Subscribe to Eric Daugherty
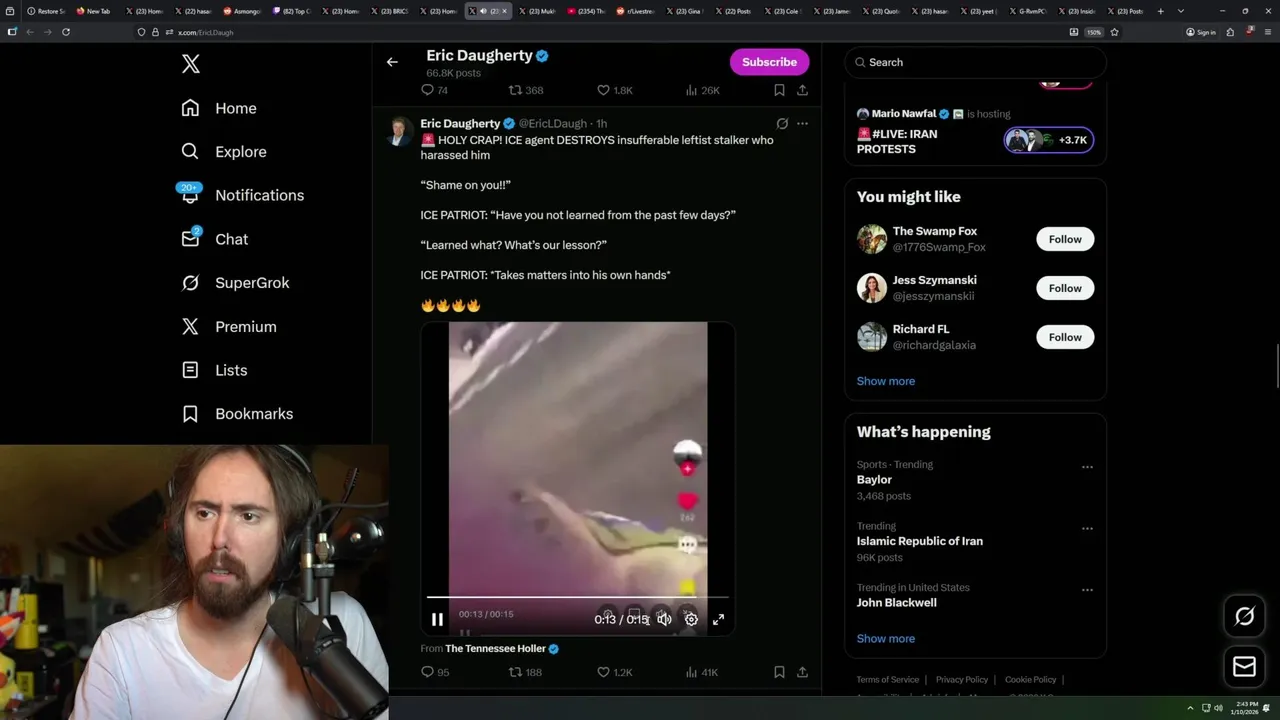The height and width of the screenshot is (720, 1280). coord(769,62)
